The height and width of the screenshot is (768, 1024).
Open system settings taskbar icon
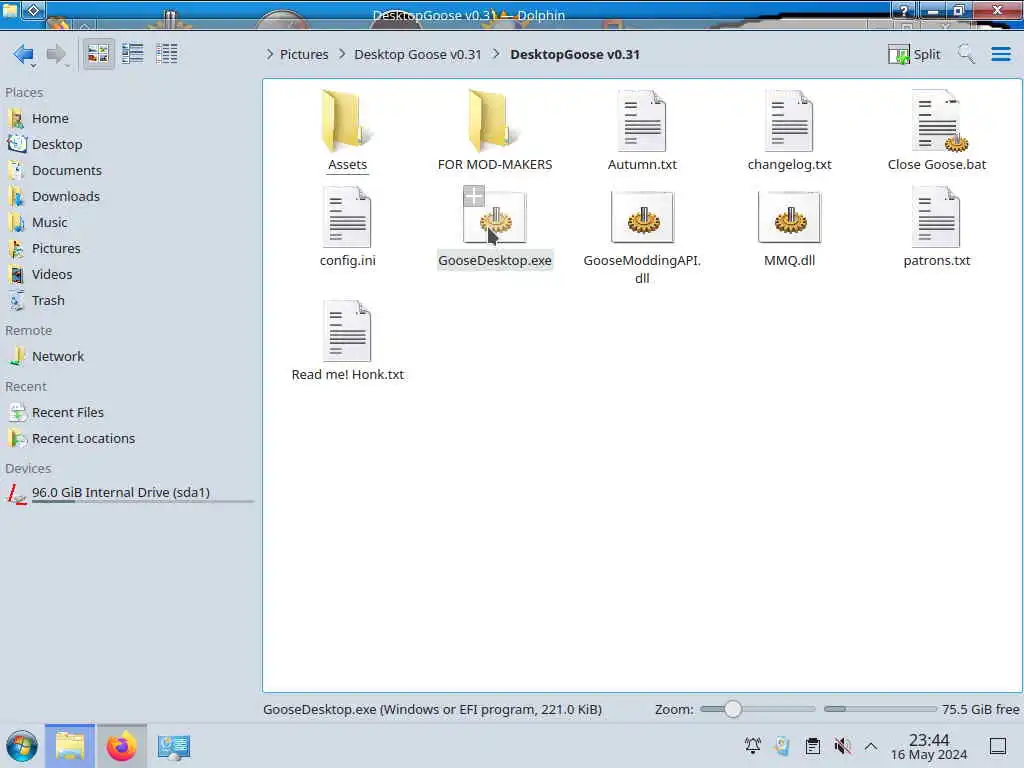[173, 746]
